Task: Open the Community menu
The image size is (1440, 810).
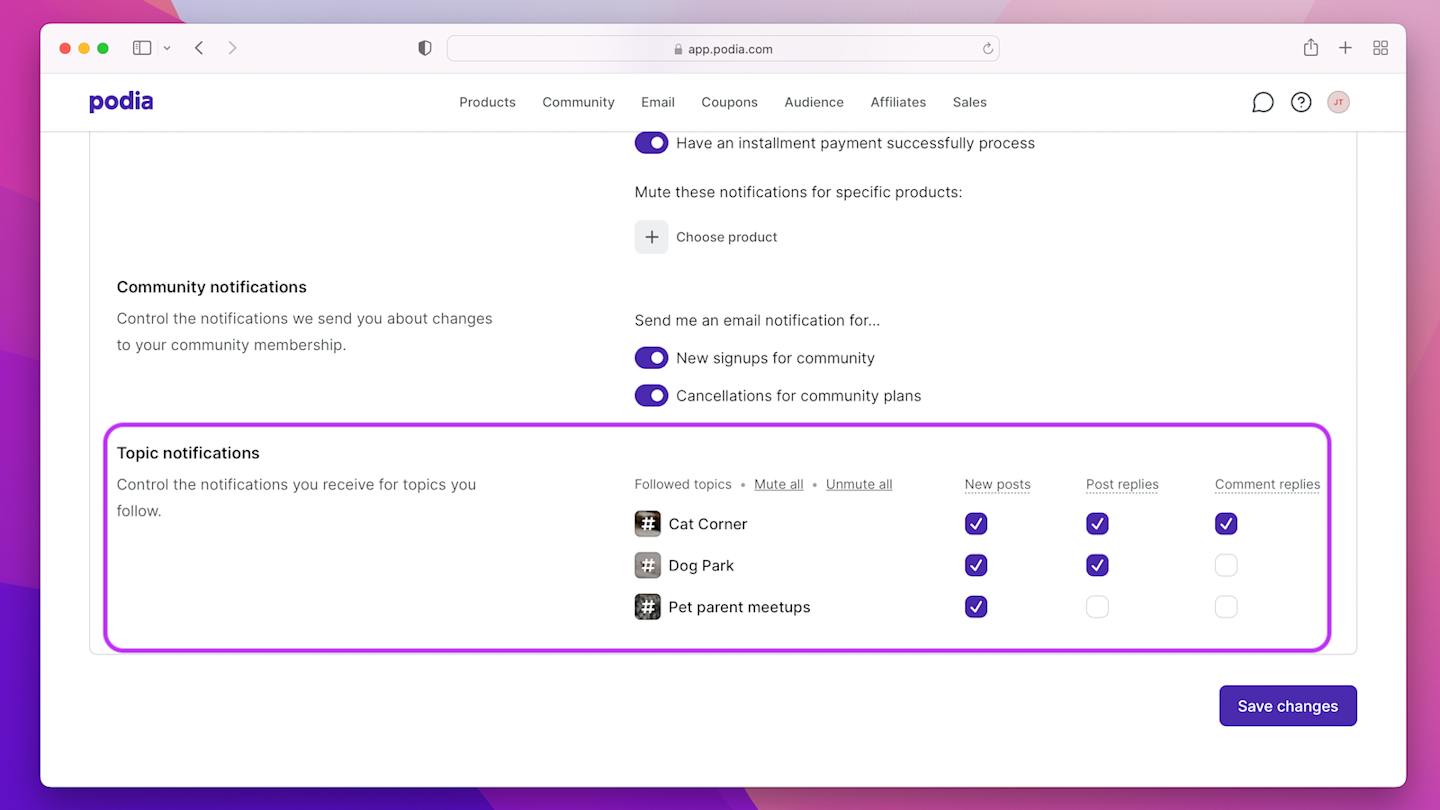Action: tap(578, 102)
